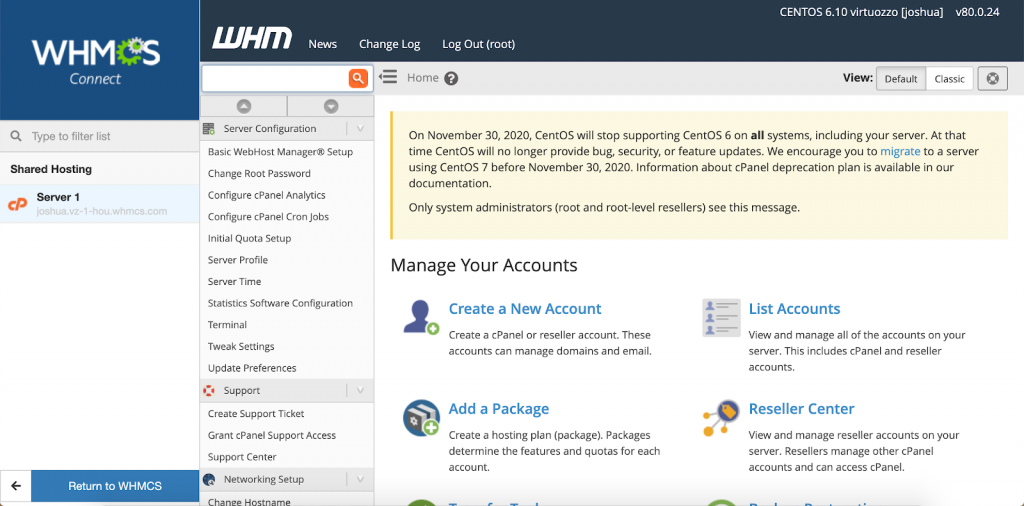Open the List Accounts link
The width and height of the screenshot is (1024, 506).
[795, 309]
